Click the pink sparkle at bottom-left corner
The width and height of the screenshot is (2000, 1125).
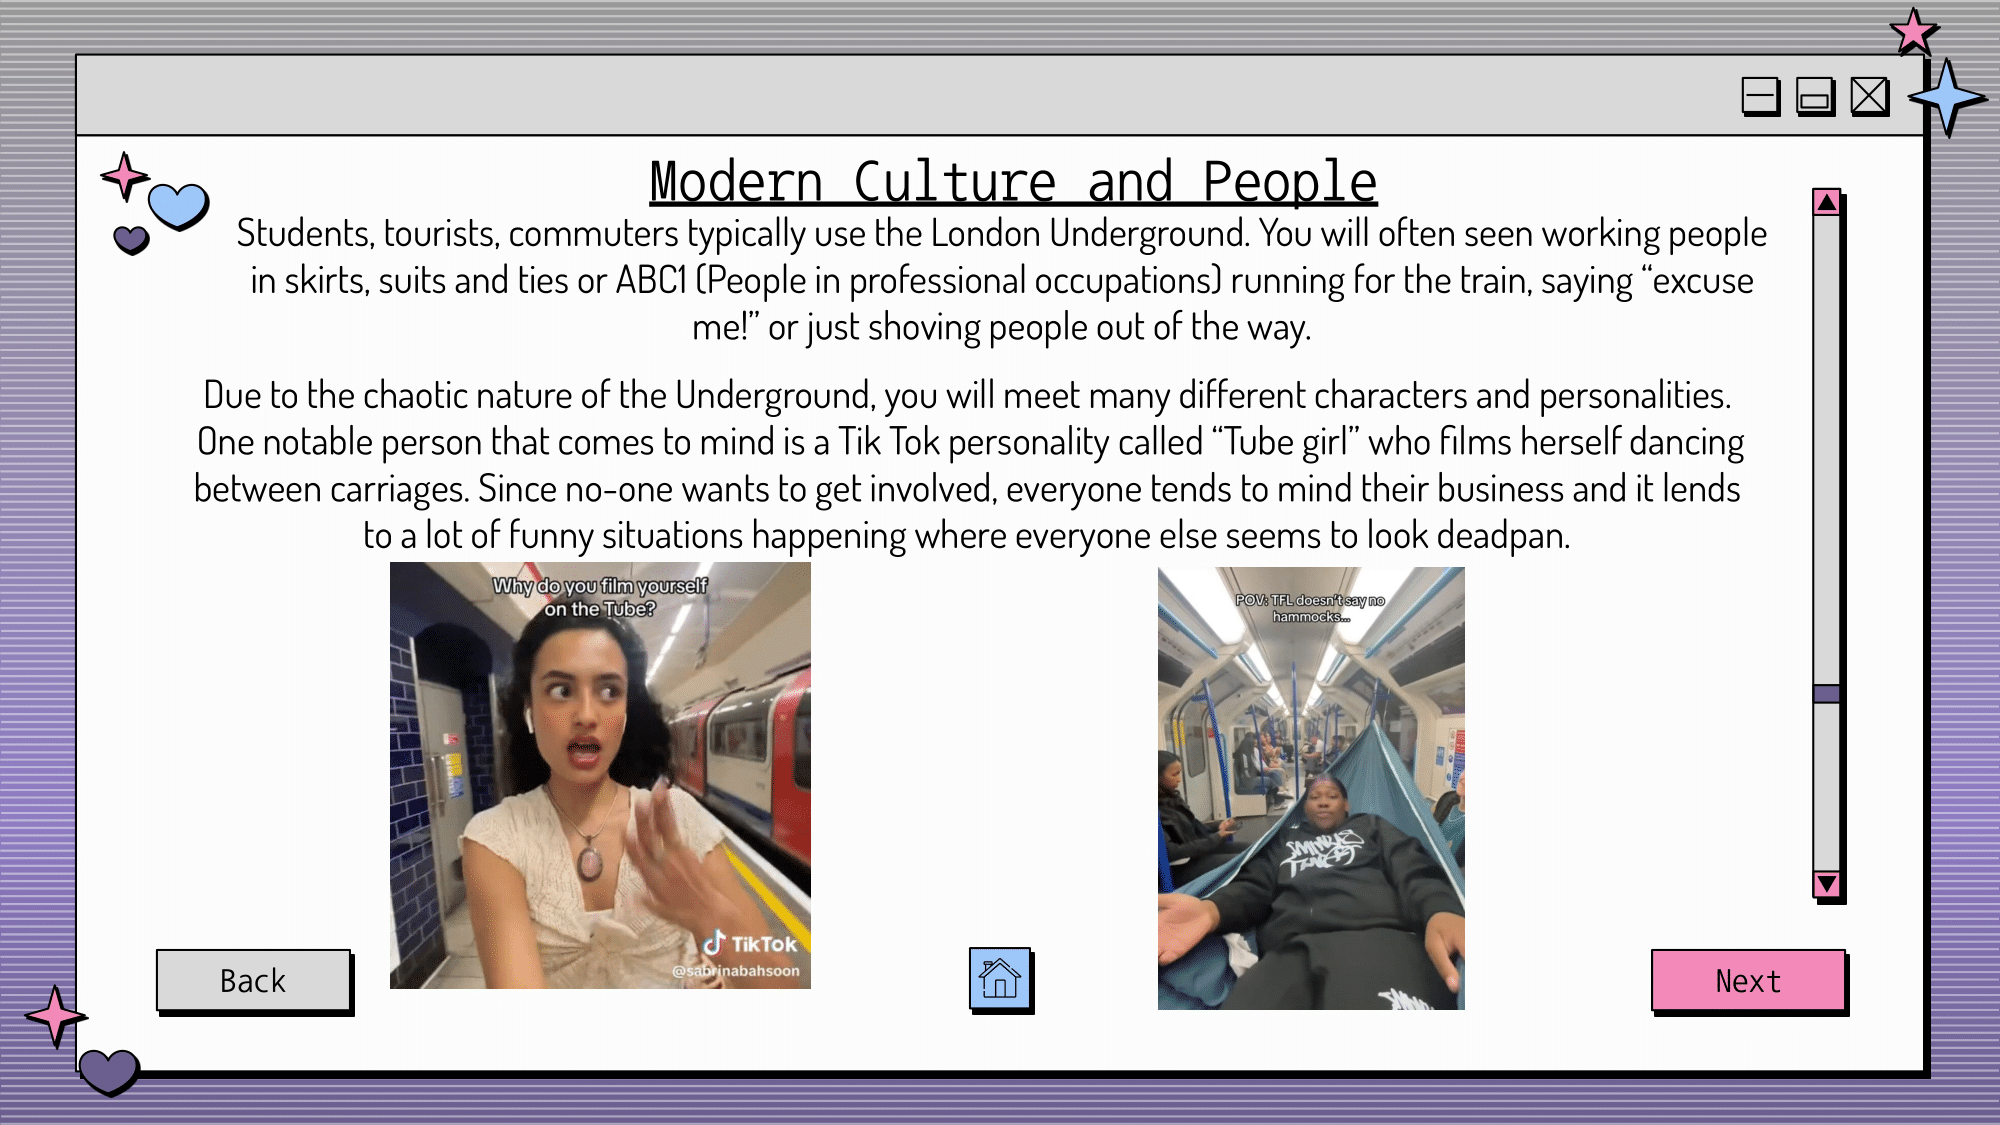tap(55, 1016)
